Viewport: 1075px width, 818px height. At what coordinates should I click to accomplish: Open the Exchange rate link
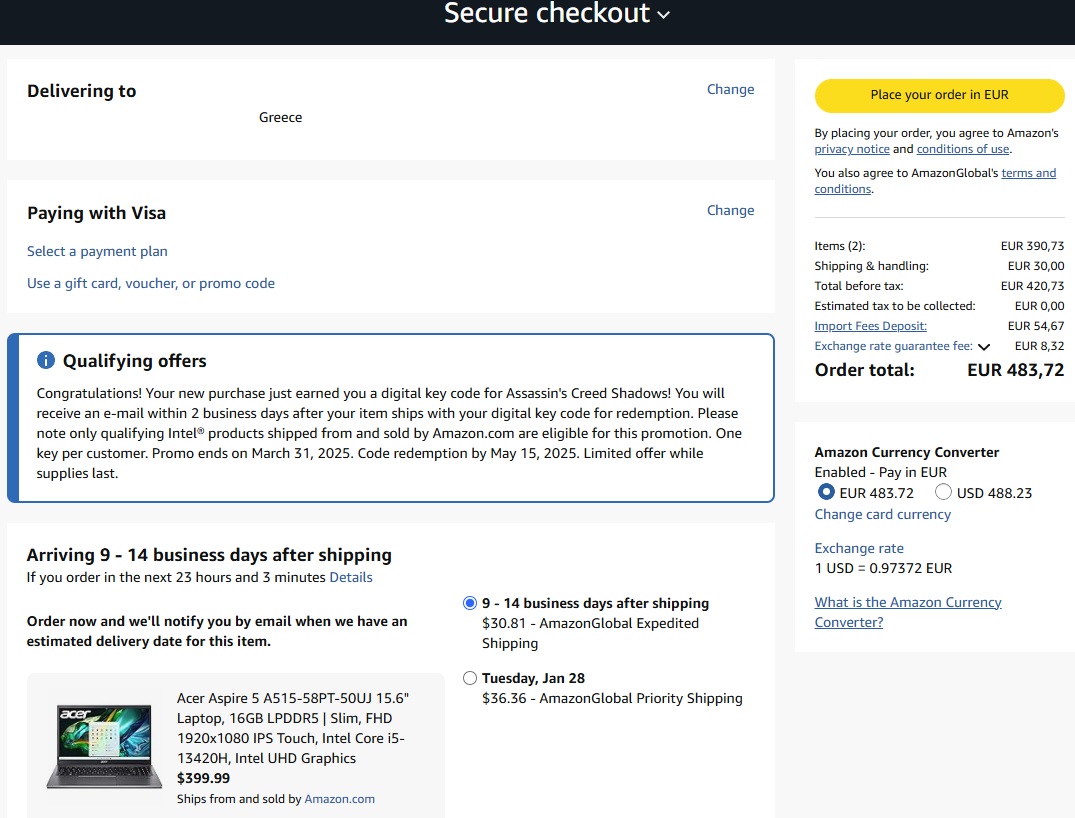pyautogui.click(x=859, y=548)
